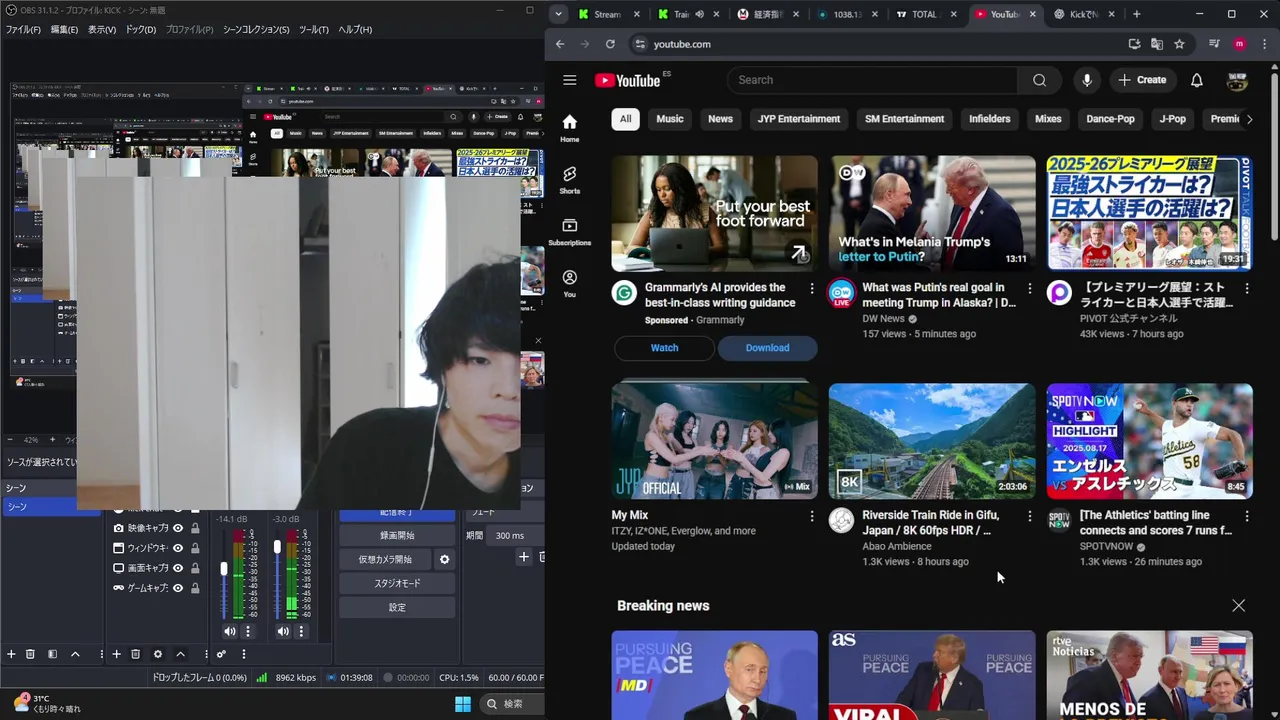Add a scene transition with plus icon

coord(523,557)
